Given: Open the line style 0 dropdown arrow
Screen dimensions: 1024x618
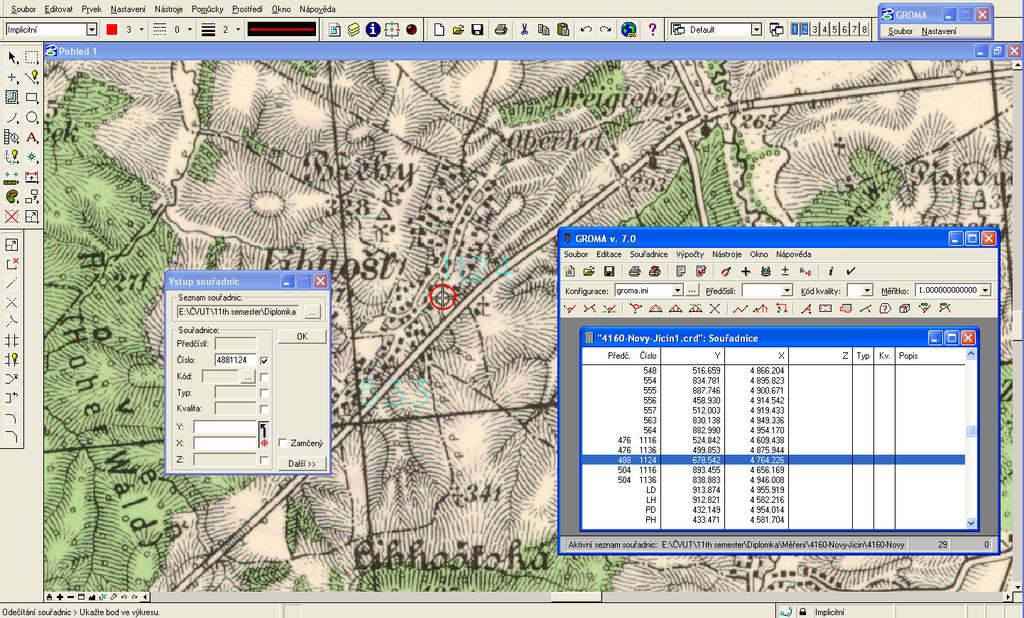Looking at the screenshot, I should pyautogui.click(x=190, y=29).
